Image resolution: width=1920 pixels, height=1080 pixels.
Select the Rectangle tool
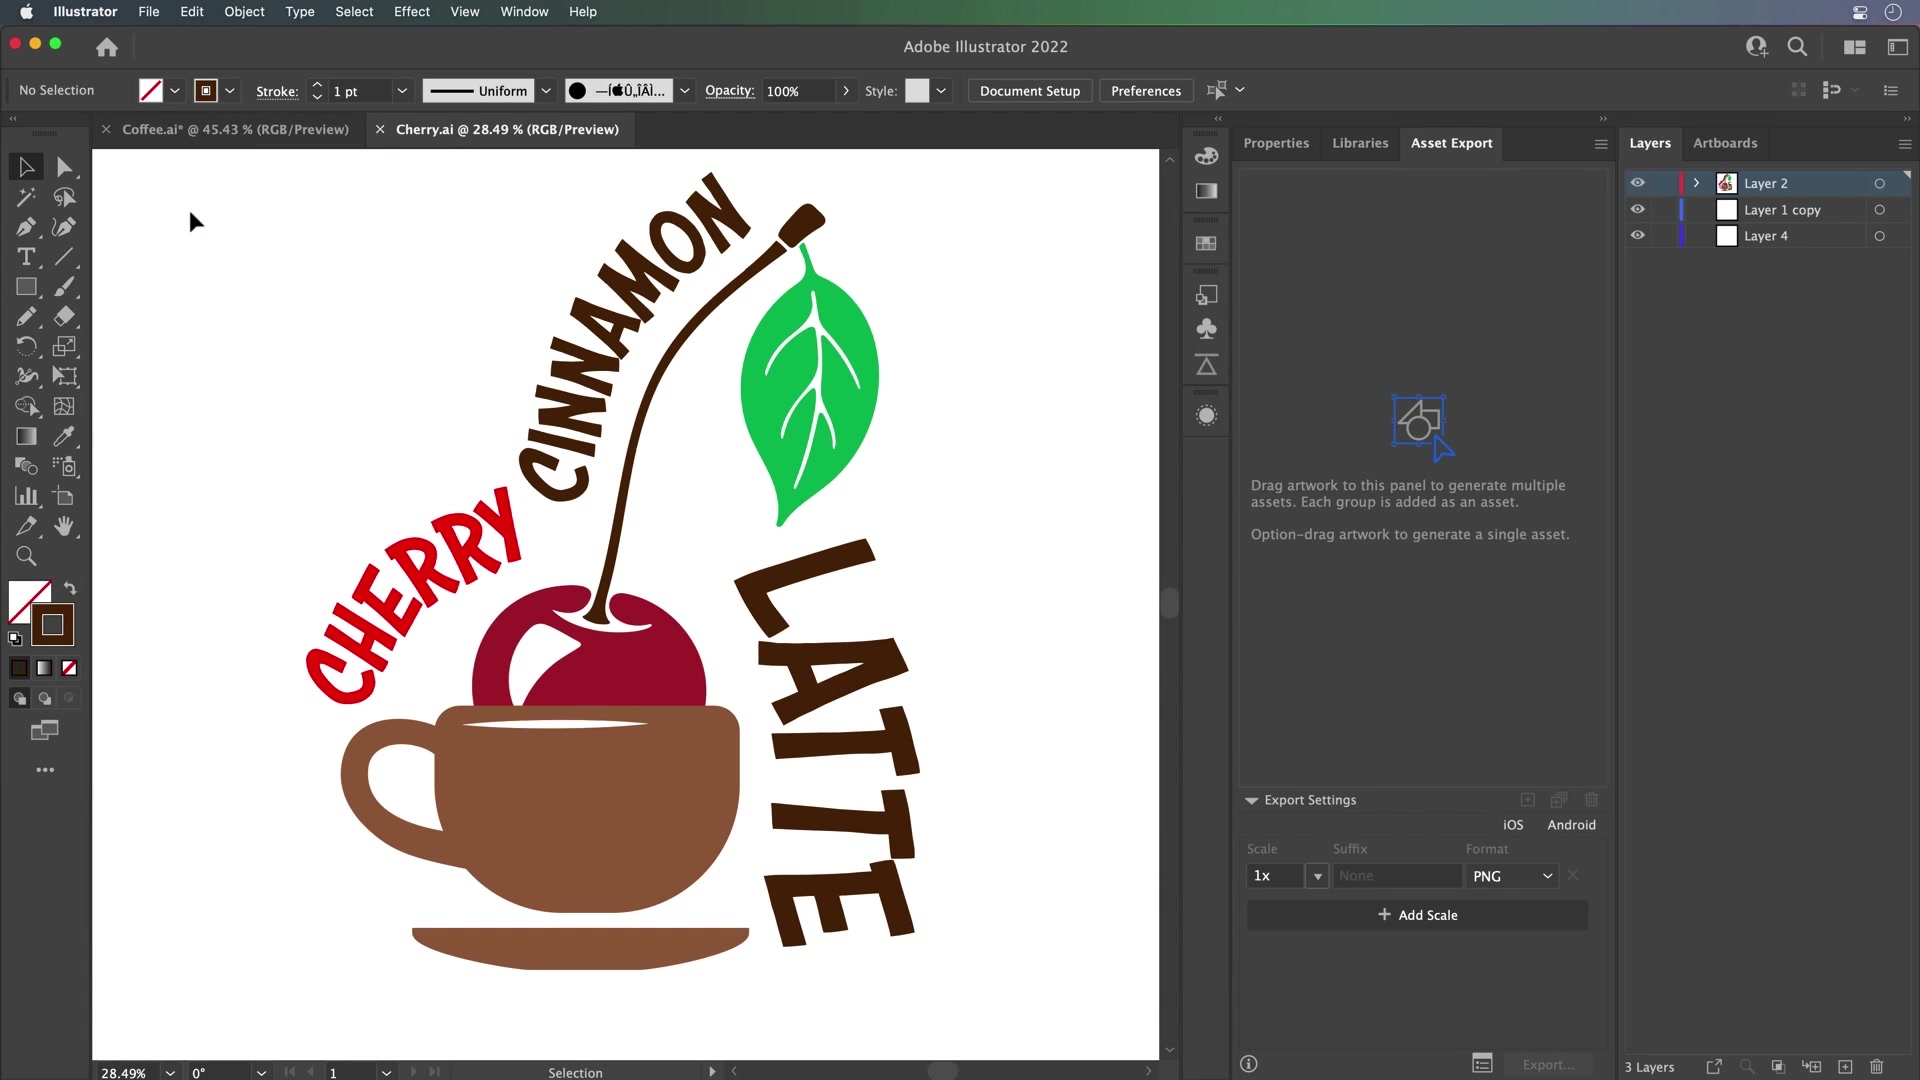point(26,287)
